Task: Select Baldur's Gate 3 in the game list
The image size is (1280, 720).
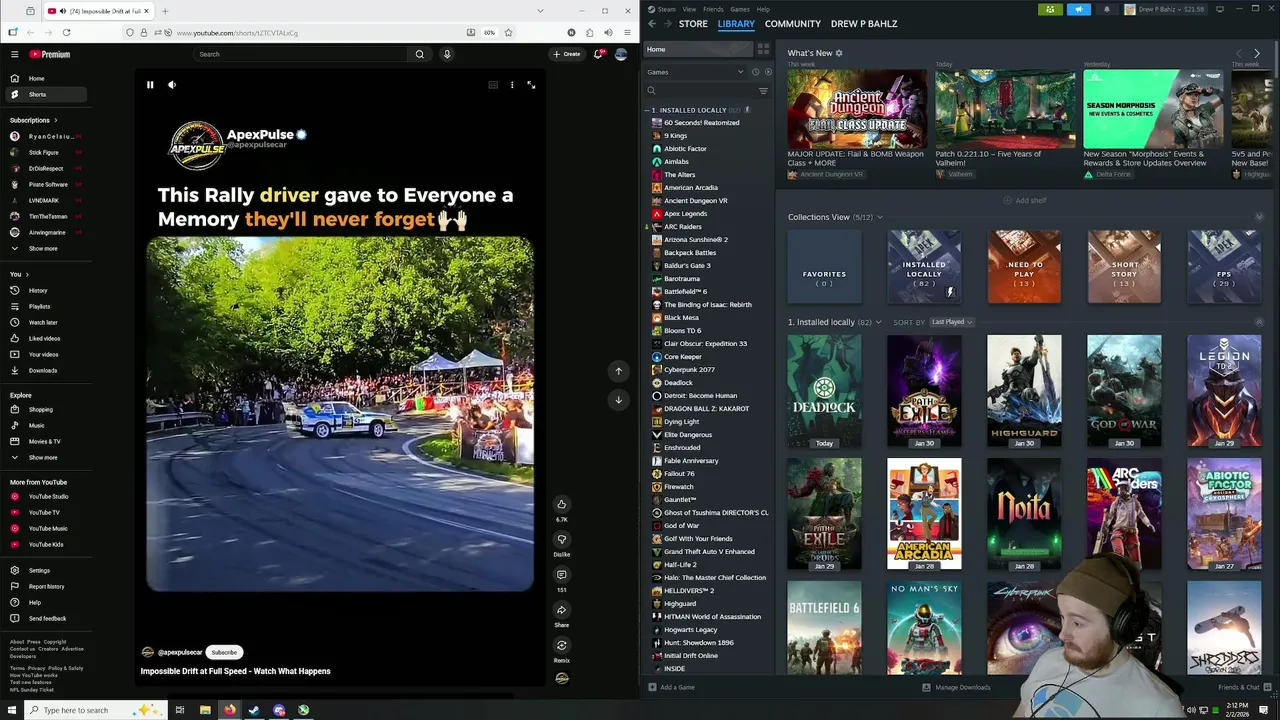Action: coord(687,265)
